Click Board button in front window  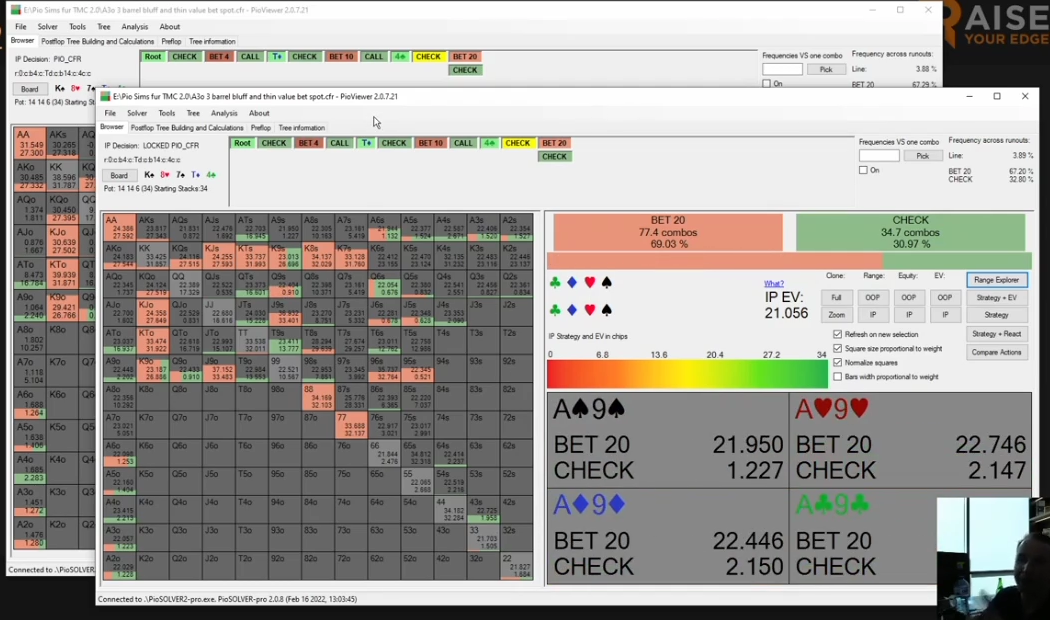(x=119, y=175)
